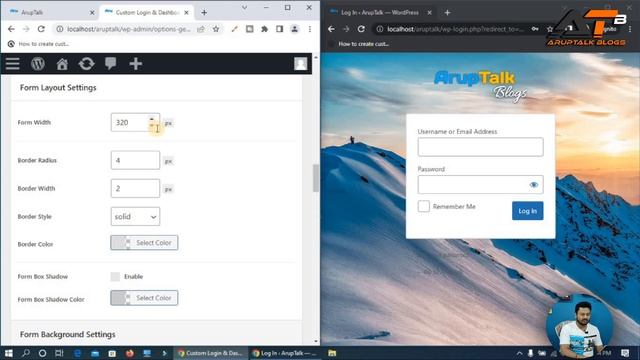The height and width of the screenshot is (360, 640).
Task: Close the ArupTalk tab
Action: [x=92, y=13]
